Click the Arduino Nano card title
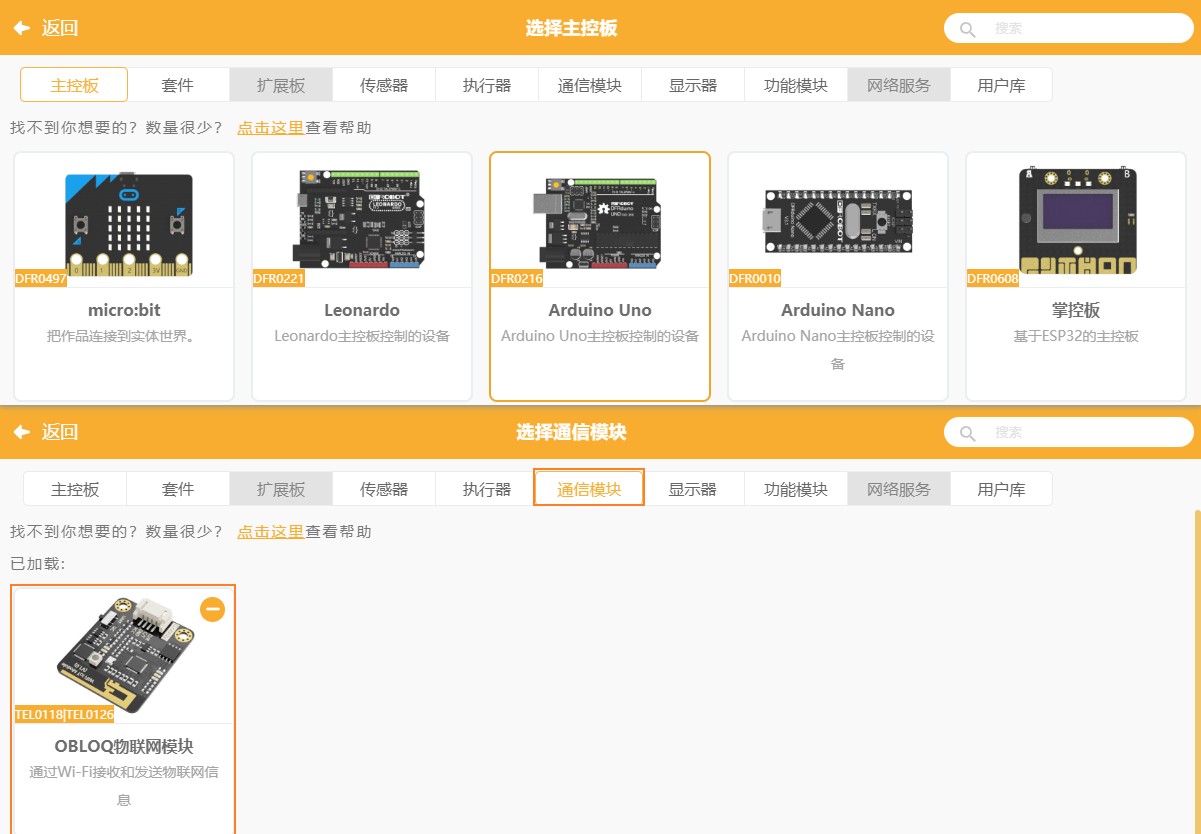The image size is (1201, 834). click(838, 310)
